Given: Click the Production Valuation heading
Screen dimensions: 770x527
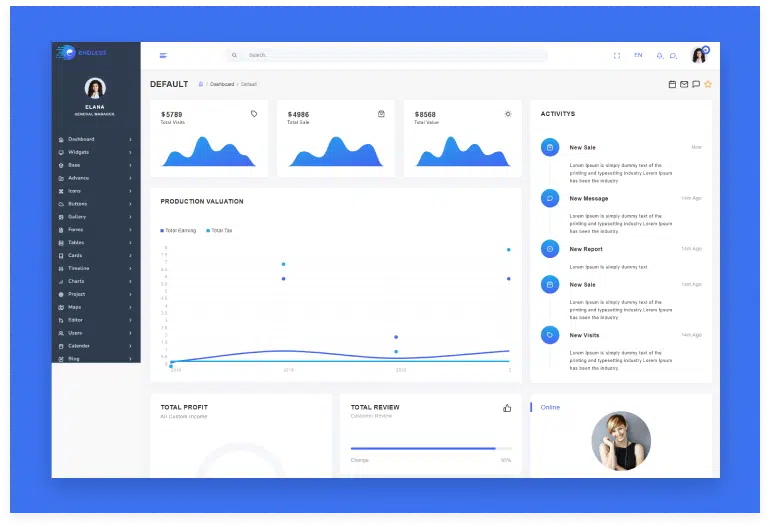Looking at the screenshot, I should click(202, 201).
